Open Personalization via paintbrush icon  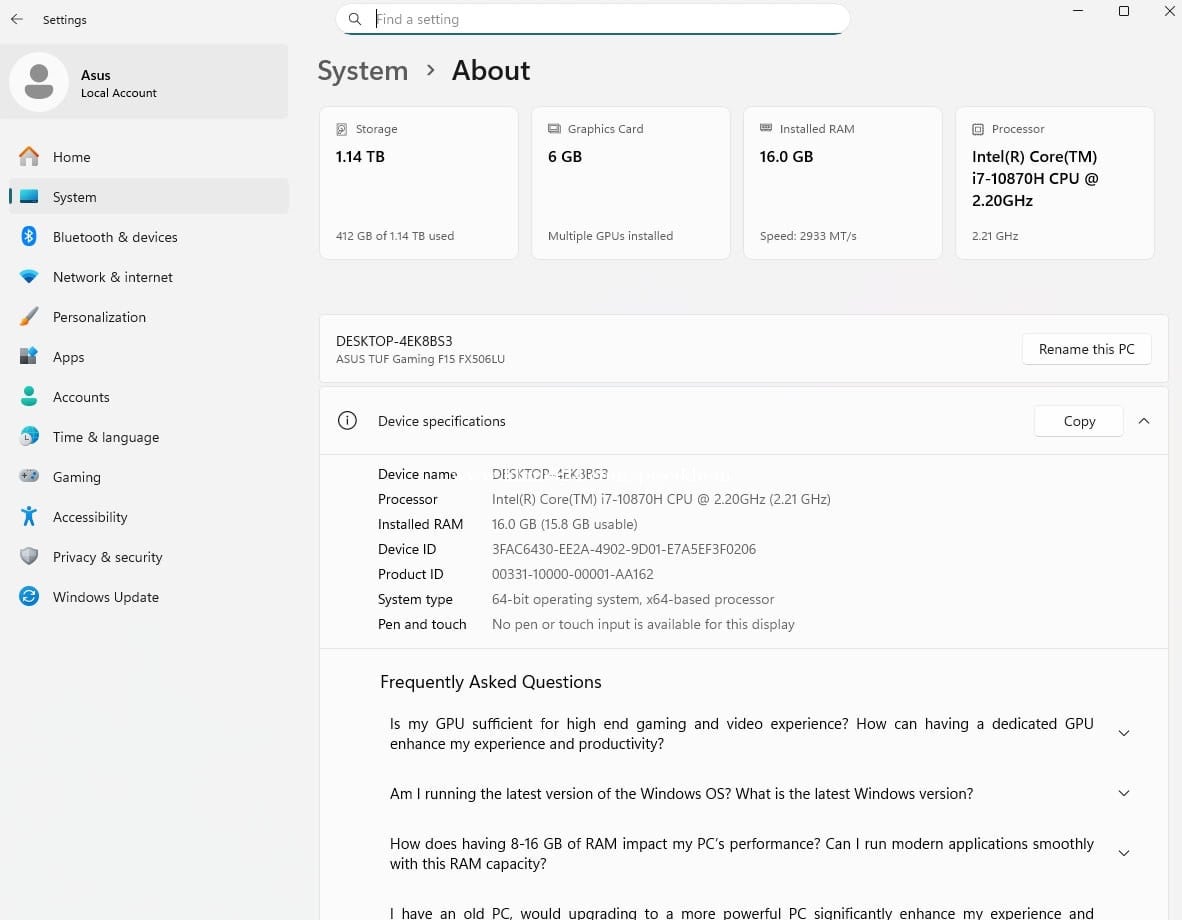click(x=30, y=317)
